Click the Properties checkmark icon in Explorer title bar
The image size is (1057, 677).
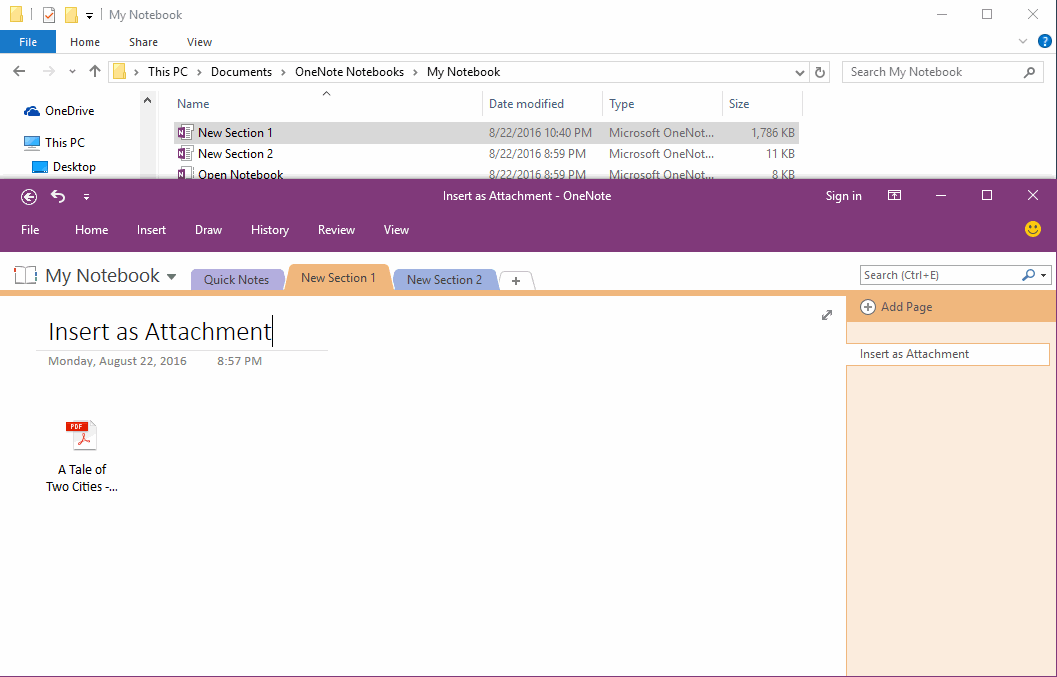pyautogui.click(x=49, y=14)
